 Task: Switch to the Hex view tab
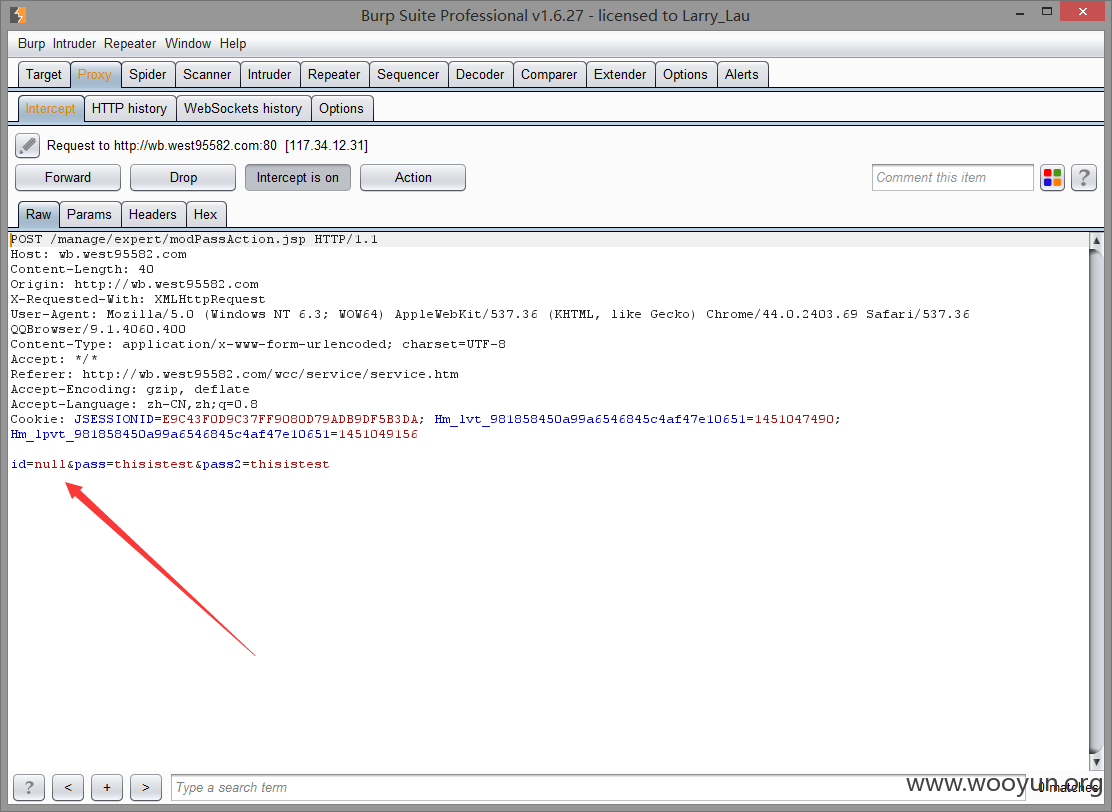tap(205, 214)
